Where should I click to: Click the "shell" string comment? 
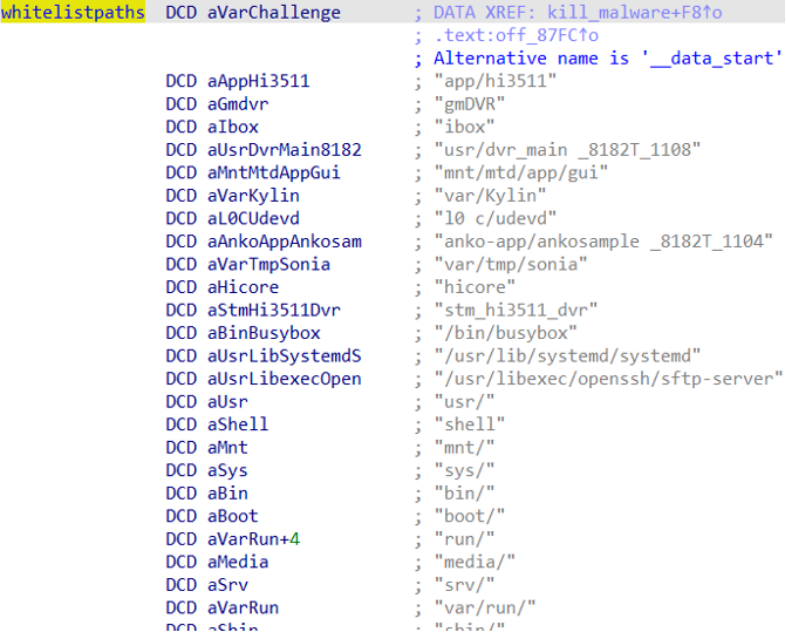(x=470, y=425)
